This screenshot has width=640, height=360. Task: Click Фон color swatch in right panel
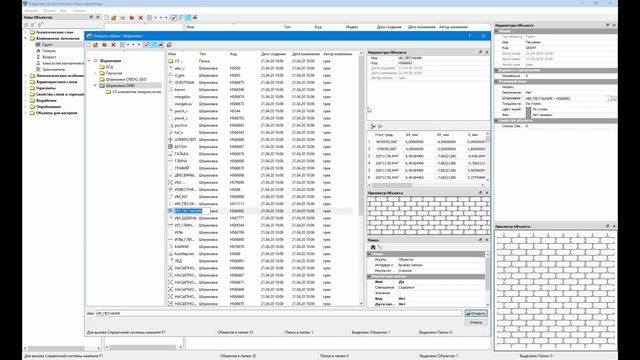(x=528, y=115)
